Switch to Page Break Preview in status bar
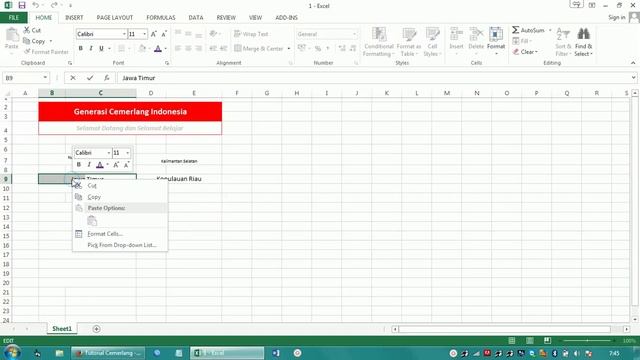Image resolution: width=640 pixels, height=360 pixels. [x=548, y=340]
